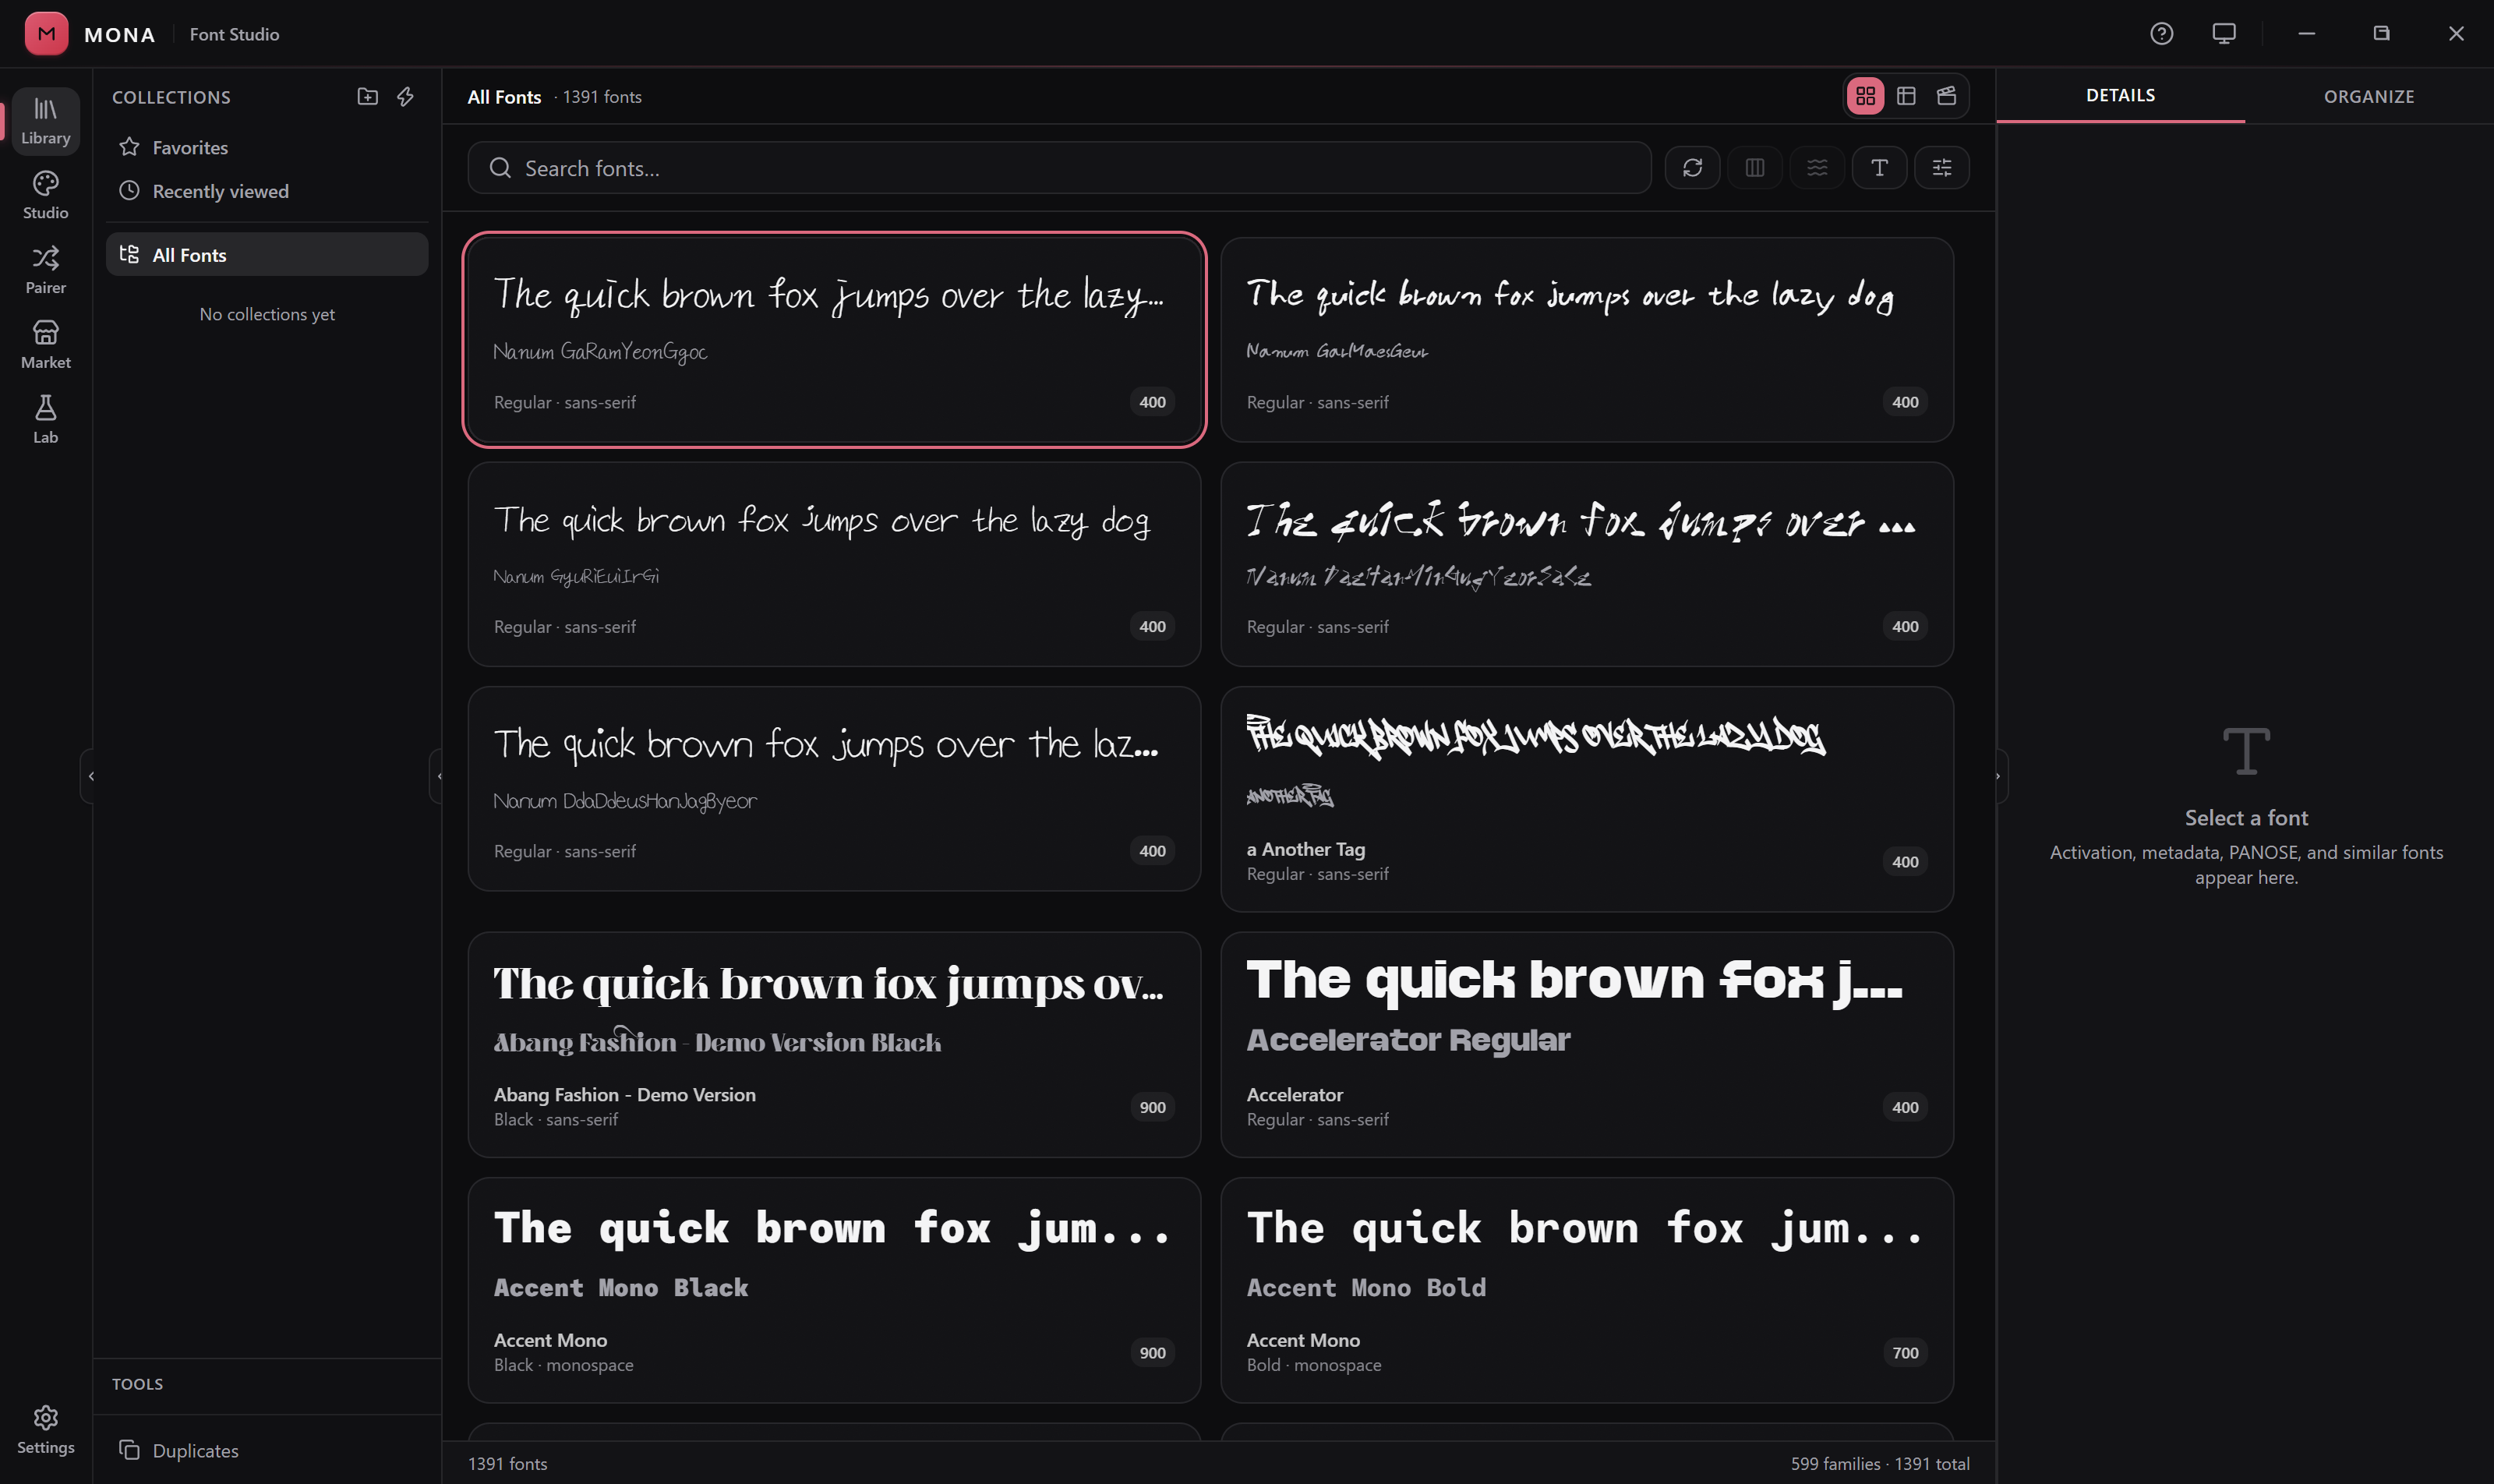2494x1484 pixels.
Task: Open the Duplicates tool
Action: [x=267, y=1450]
